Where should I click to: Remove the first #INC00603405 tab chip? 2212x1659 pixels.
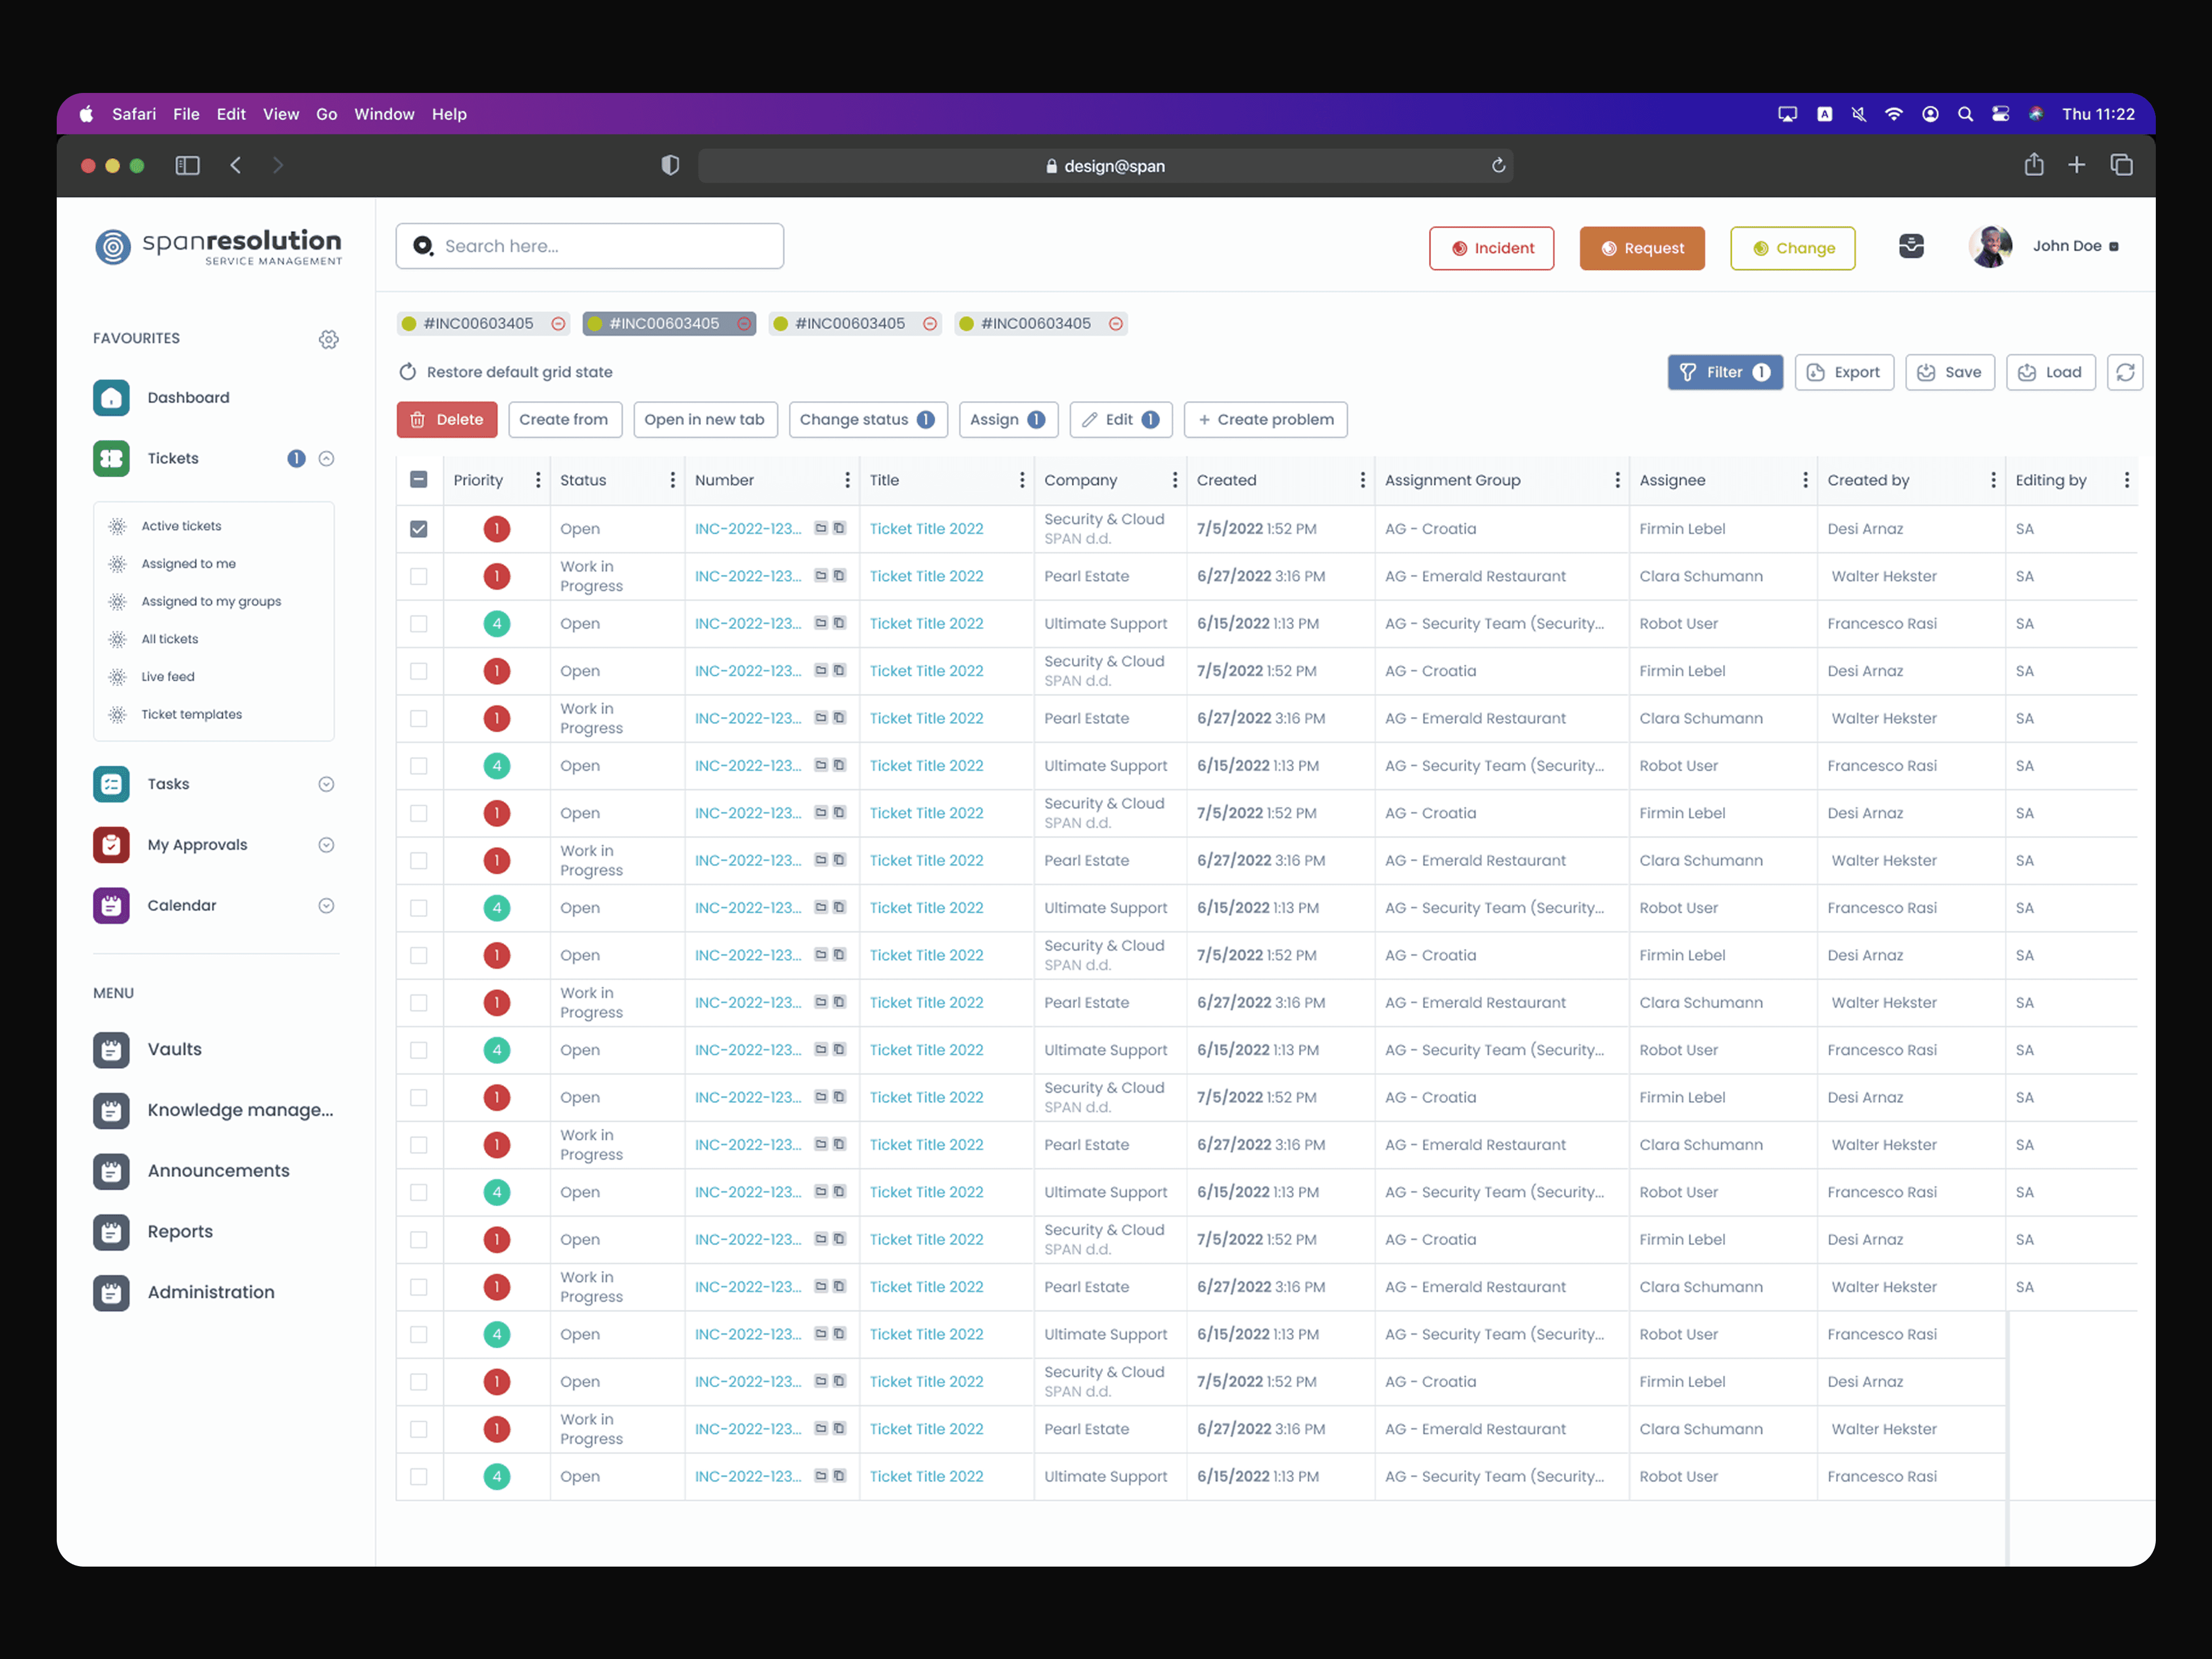(558, 324)
